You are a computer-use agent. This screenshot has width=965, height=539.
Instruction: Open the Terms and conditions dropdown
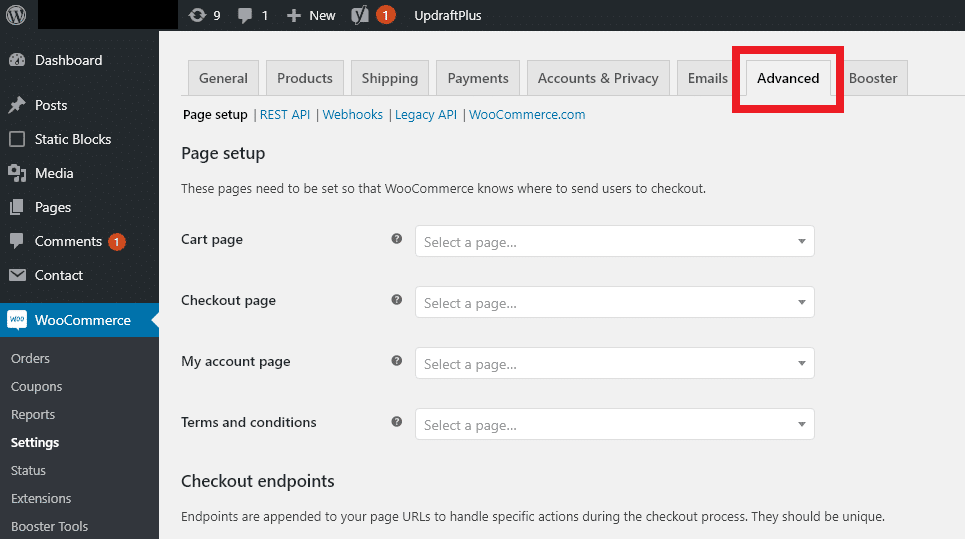click(615, 424)
